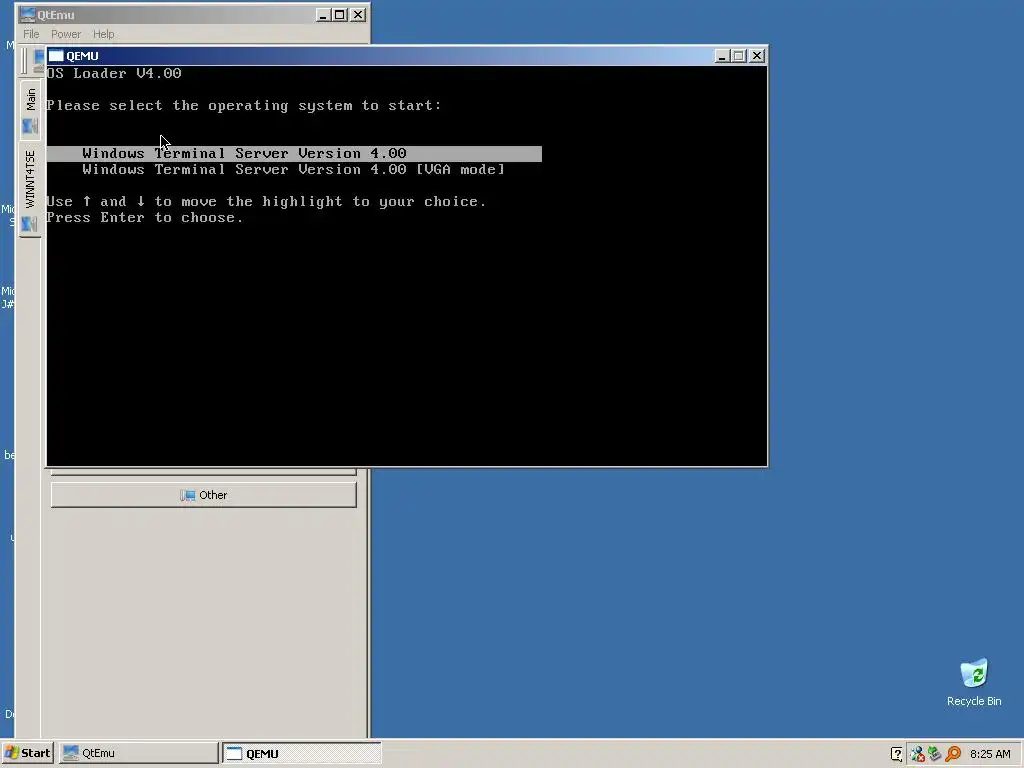This screenshot has height=768, width=1024.
Task: Open the Start menu
Action: pos(27,753)
